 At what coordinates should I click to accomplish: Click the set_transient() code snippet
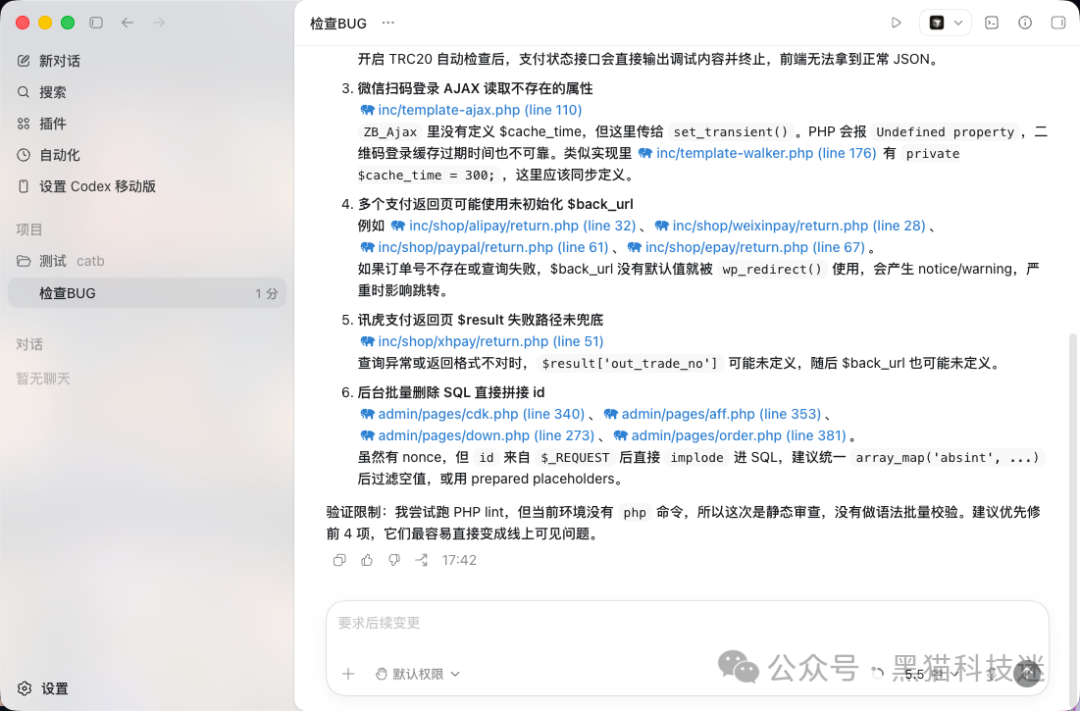tap(731, 132)
